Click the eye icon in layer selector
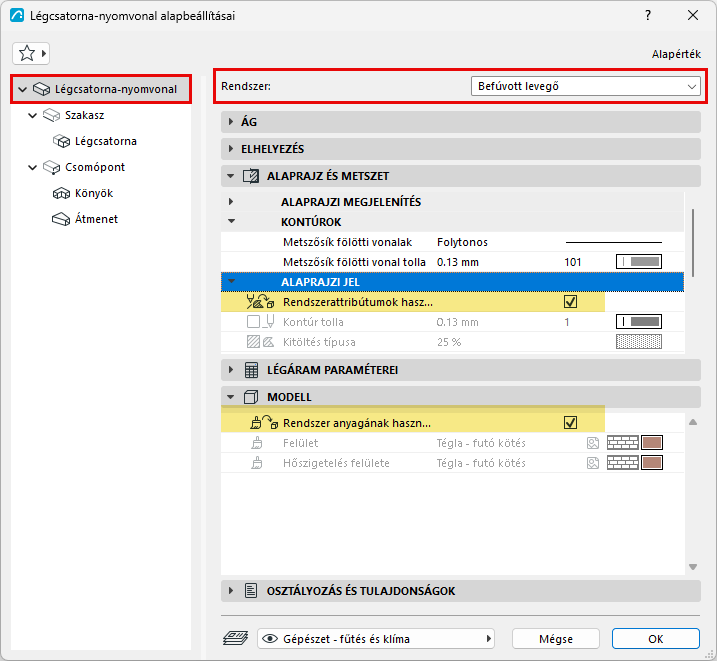Viewport: 717px width, 661px height. [270, 639]
